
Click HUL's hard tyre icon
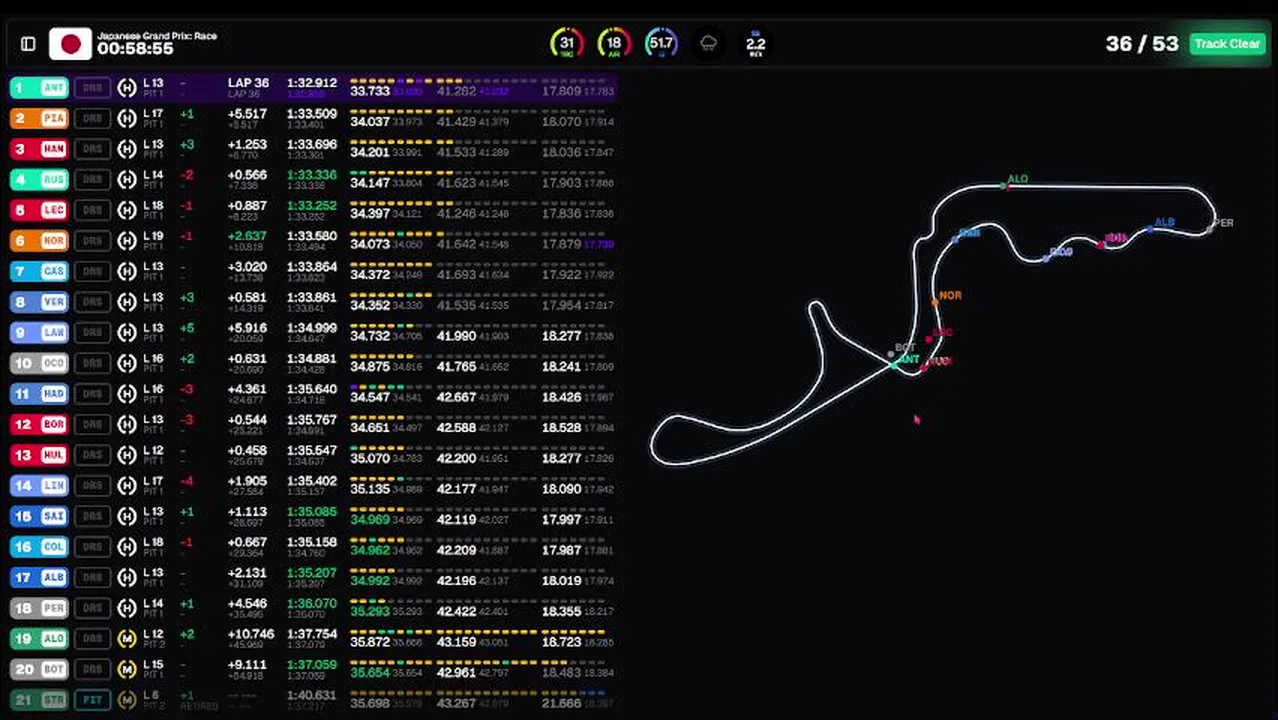point(127,455)
